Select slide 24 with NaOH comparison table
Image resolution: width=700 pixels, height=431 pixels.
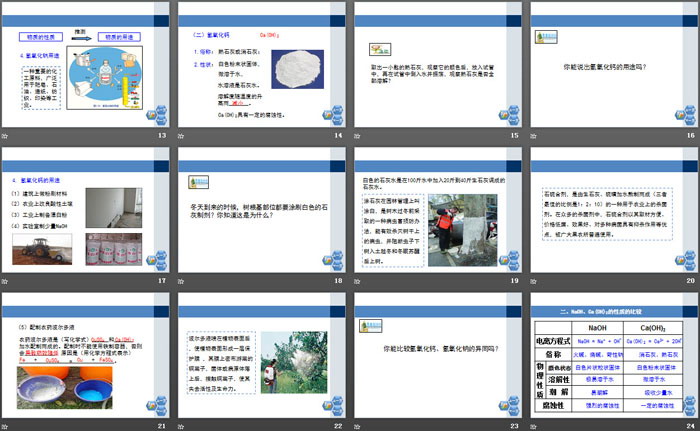612,353
